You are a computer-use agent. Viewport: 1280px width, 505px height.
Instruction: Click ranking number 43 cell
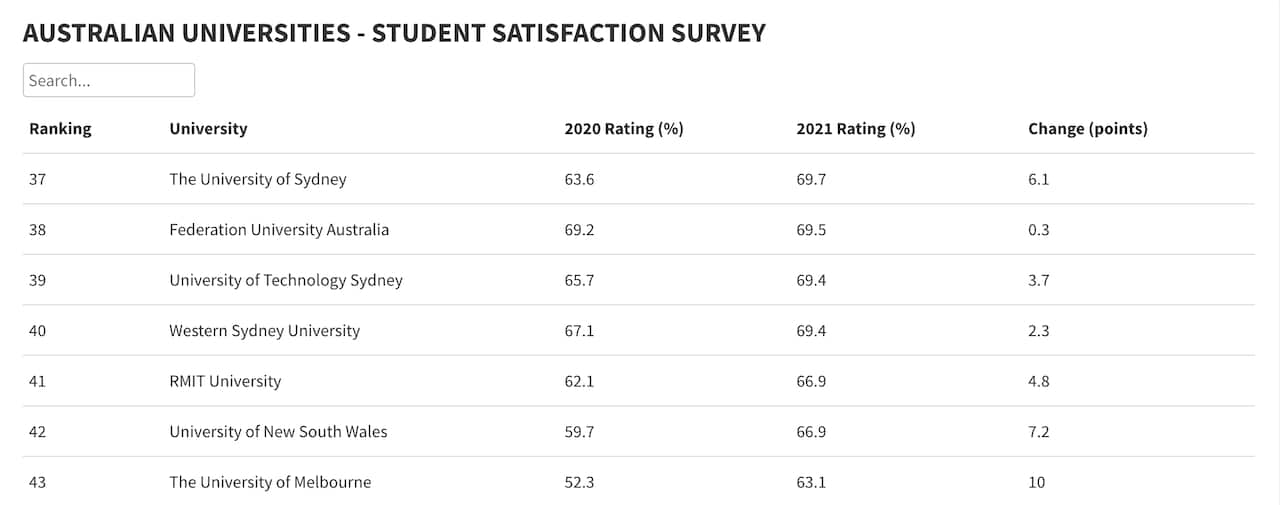point(38,482)
